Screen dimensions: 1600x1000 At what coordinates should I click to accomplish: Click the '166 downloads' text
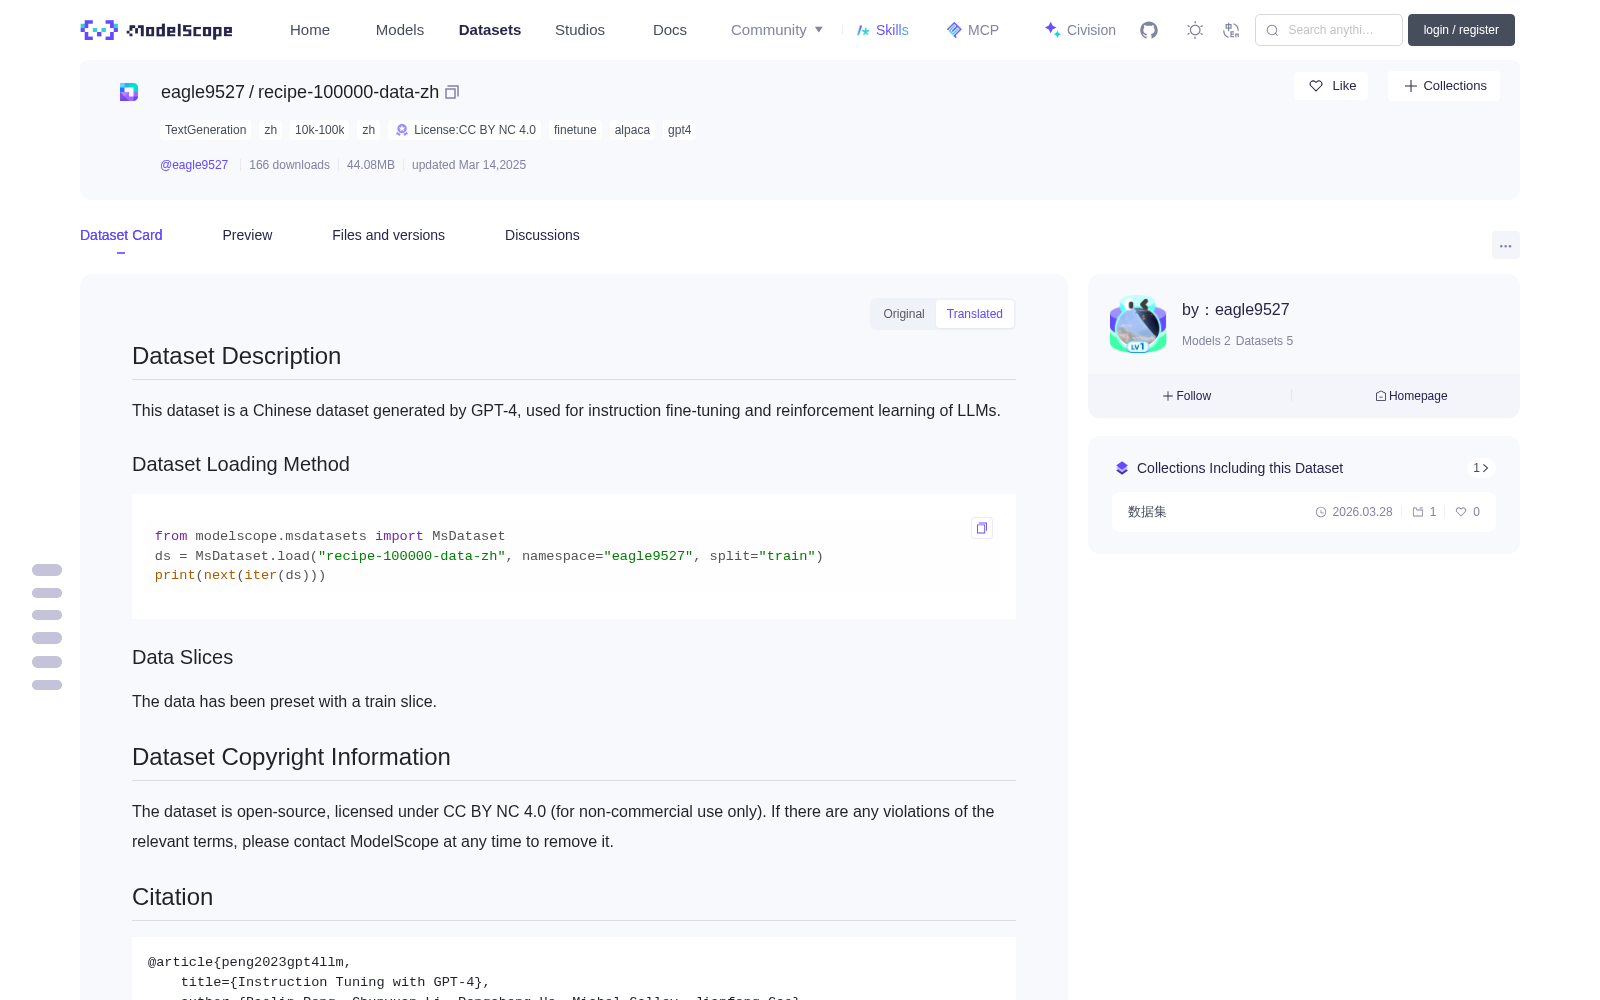[289, 165]
